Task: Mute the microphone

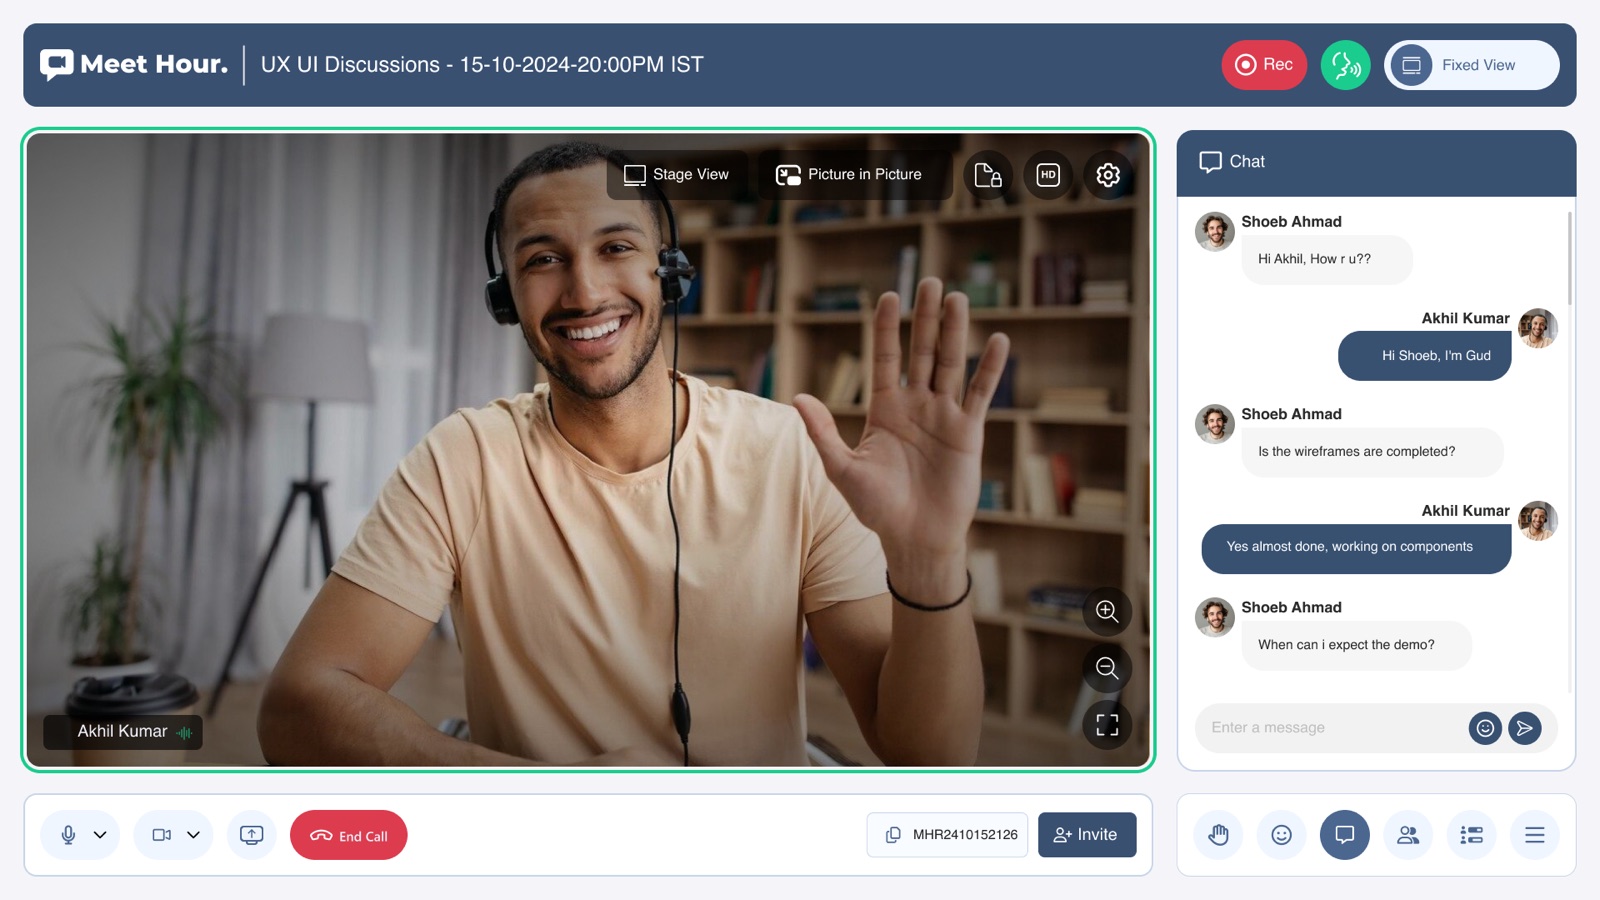Action: pyautogui.click(x=68, y=835)
